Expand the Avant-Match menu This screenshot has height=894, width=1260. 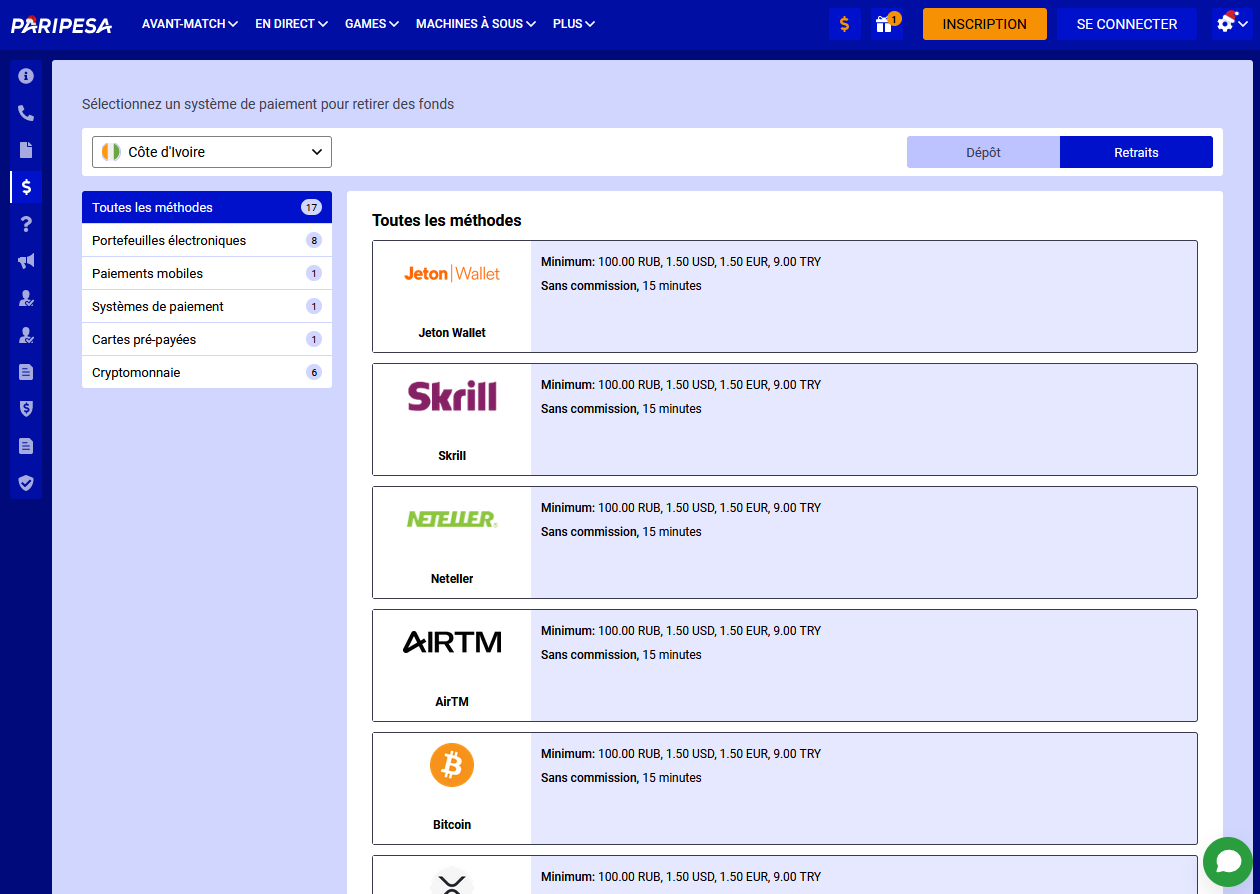click(x=189, y=24)
